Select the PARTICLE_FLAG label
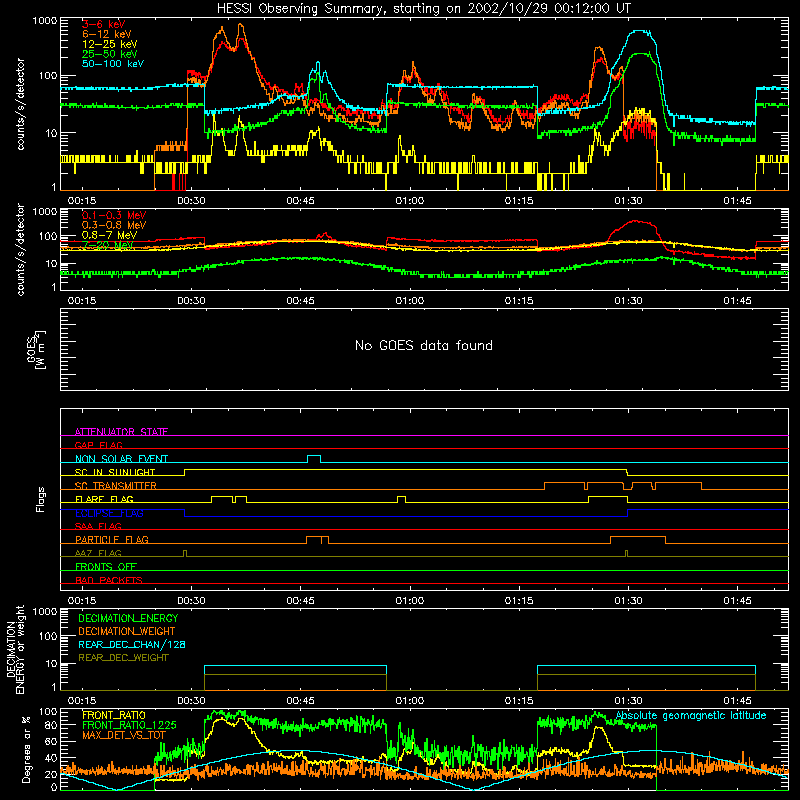Screen dimensions: 800x800 (112, 539)
